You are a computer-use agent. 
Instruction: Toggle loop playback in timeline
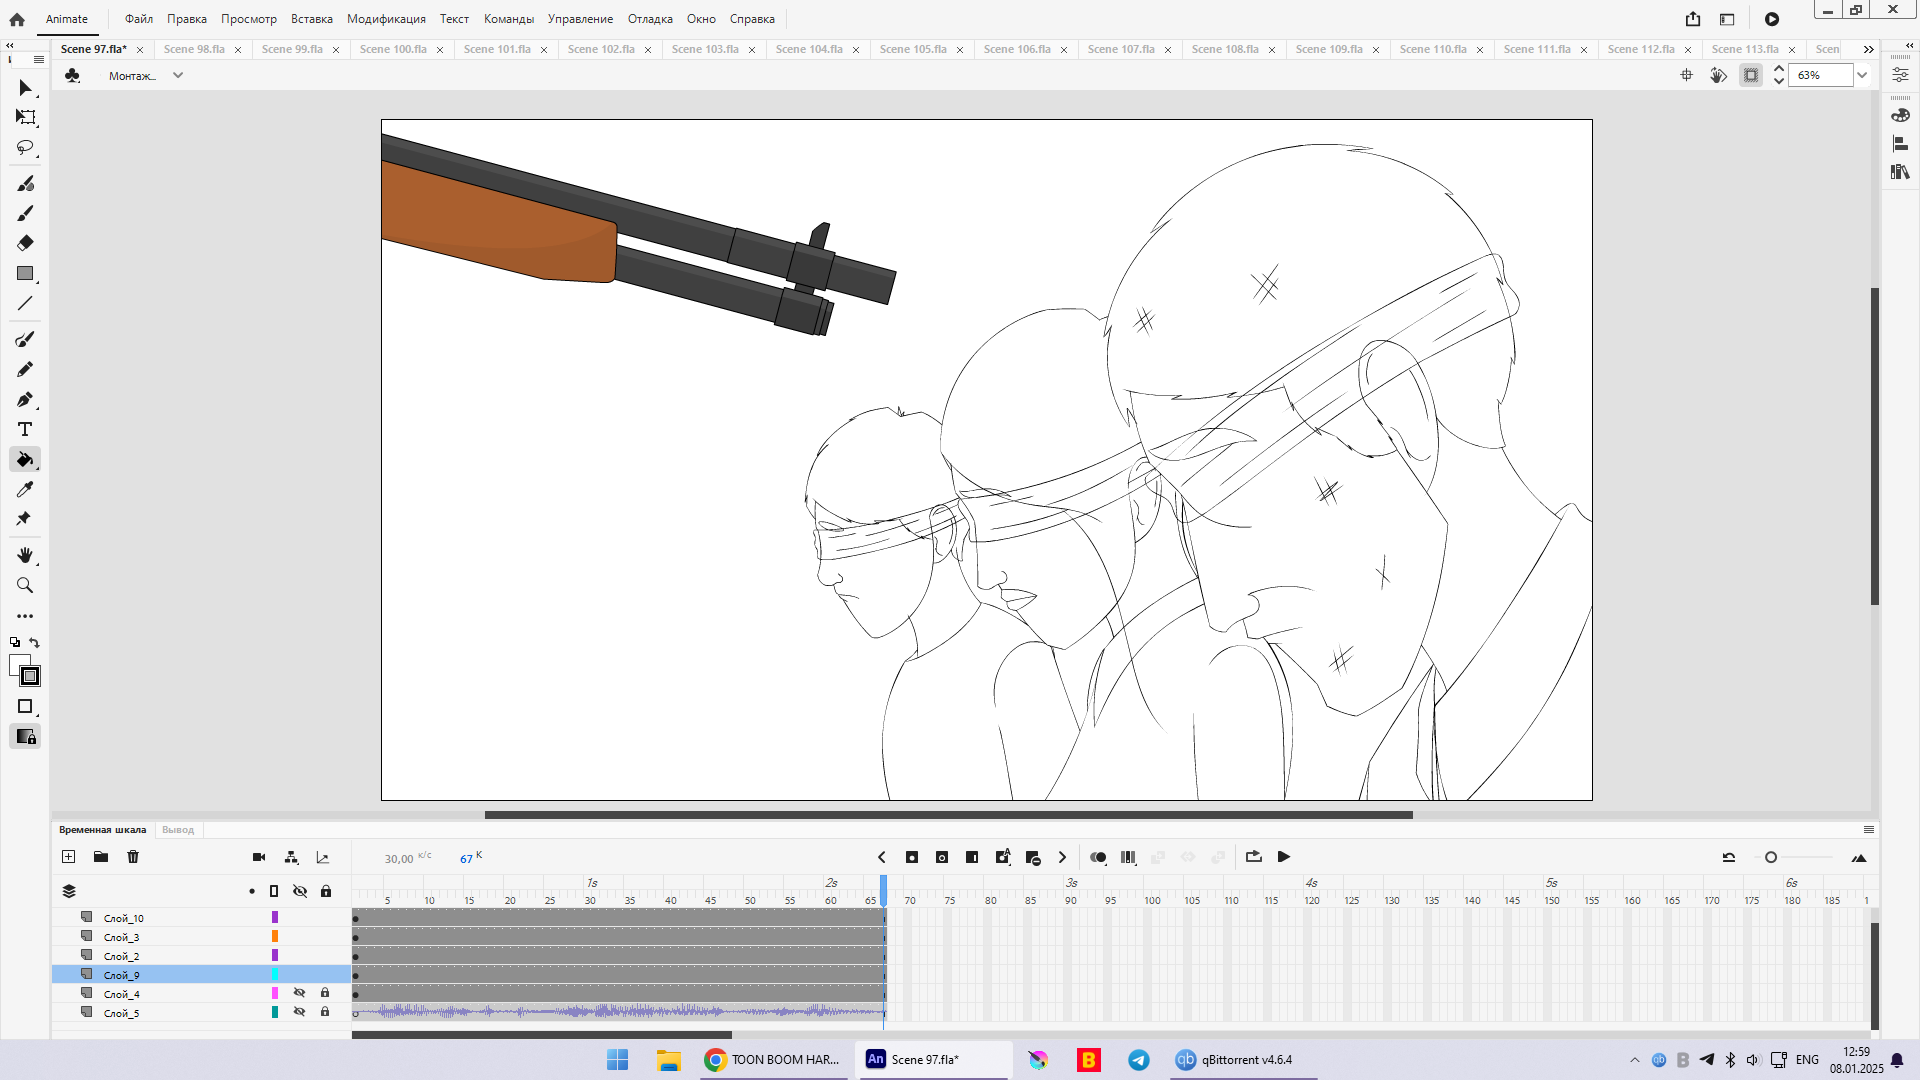coord(1254,857)
